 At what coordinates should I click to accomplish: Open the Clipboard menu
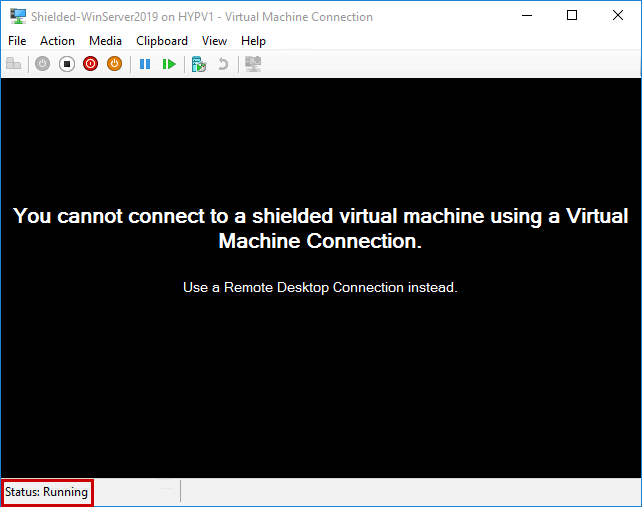(x=162, y=41)
